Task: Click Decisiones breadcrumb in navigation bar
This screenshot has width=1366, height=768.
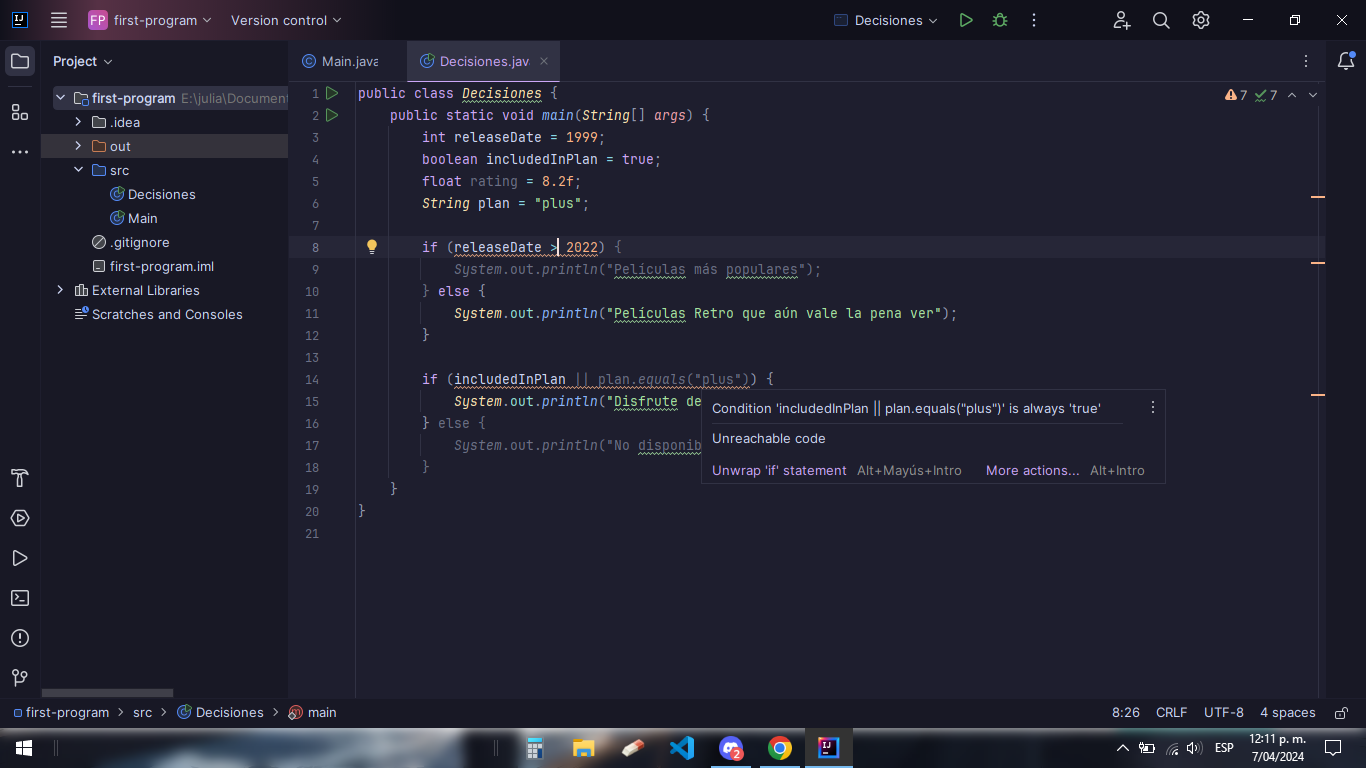Action: [x=220, y=713]
